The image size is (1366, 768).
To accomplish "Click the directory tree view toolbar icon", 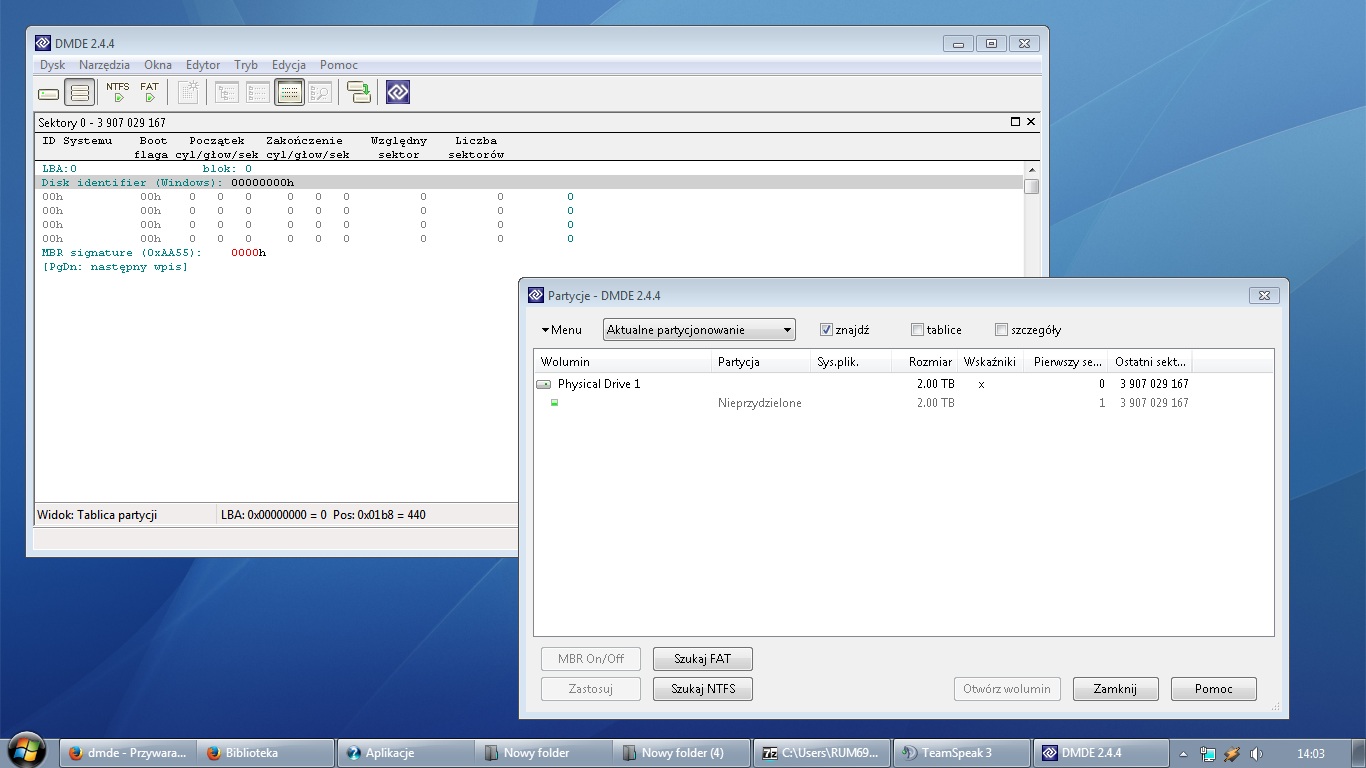I will click(x=227, y=93).
